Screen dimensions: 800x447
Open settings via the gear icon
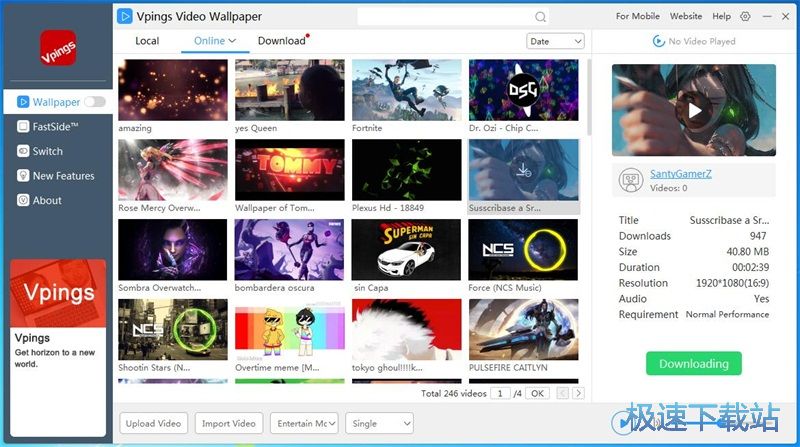(745, 17)
